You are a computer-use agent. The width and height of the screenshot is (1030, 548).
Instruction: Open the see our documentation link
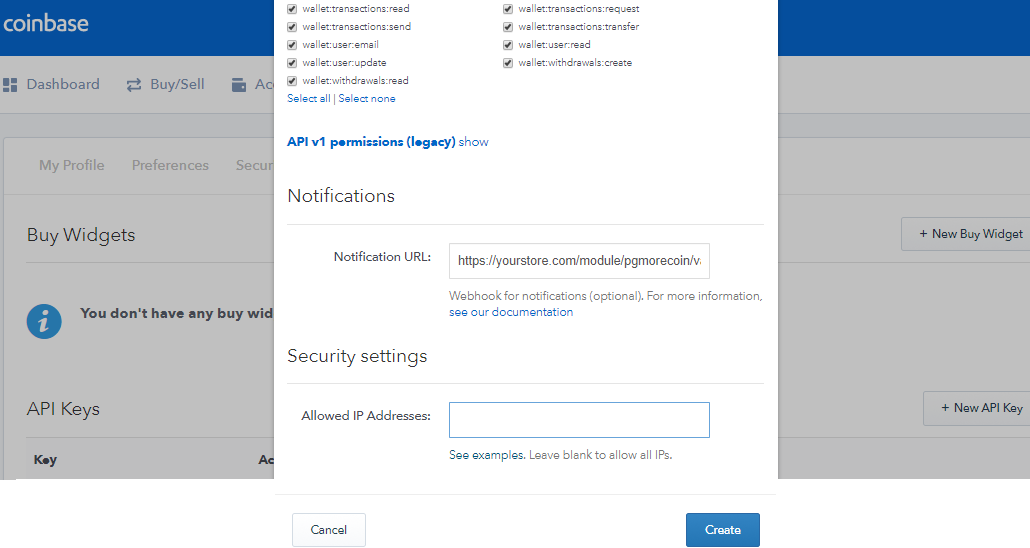(511, 312)
